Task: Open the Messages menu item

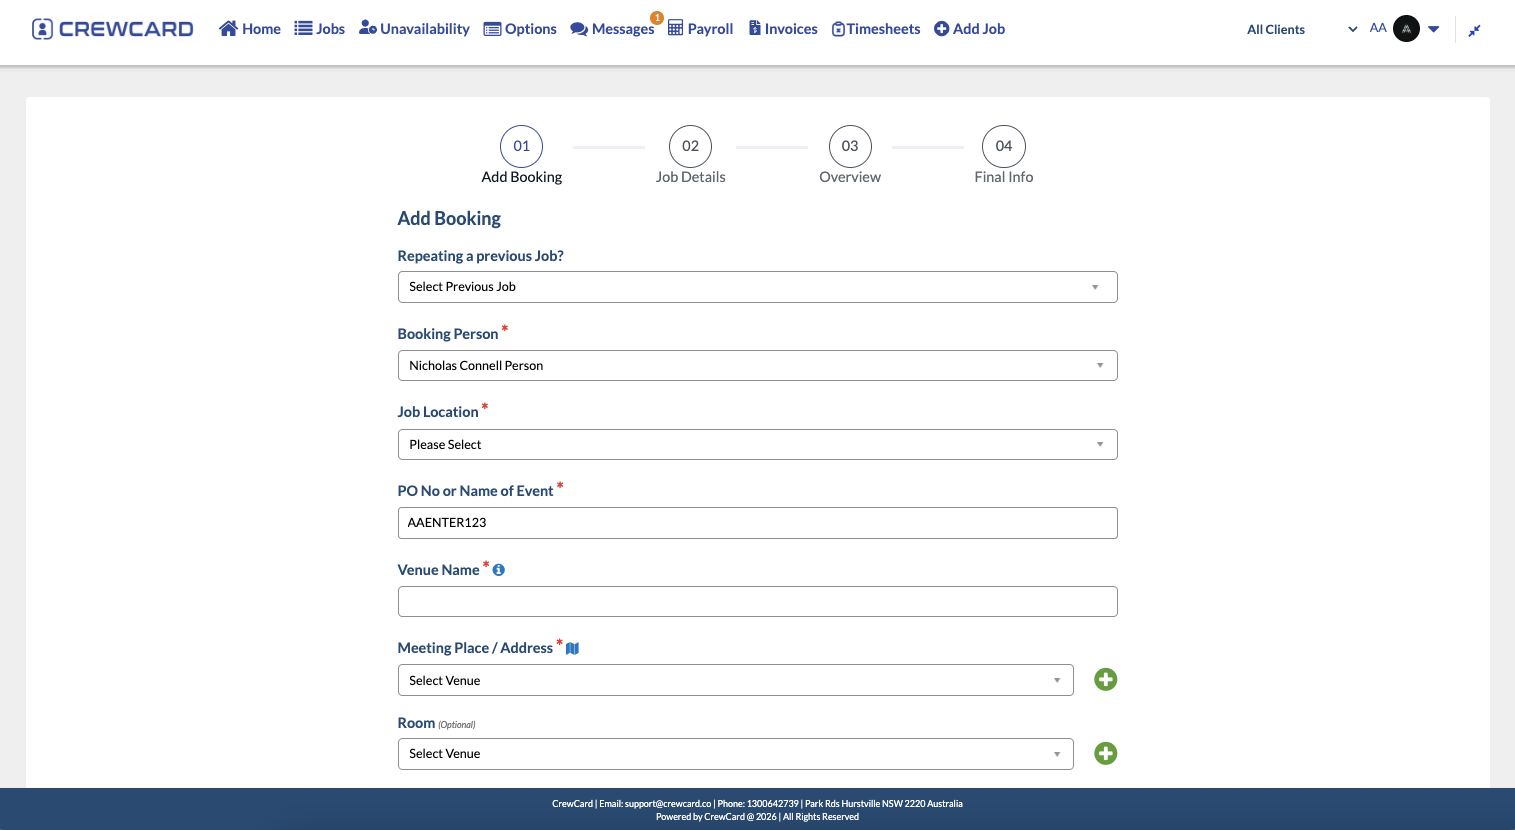Action: (612, 29)
